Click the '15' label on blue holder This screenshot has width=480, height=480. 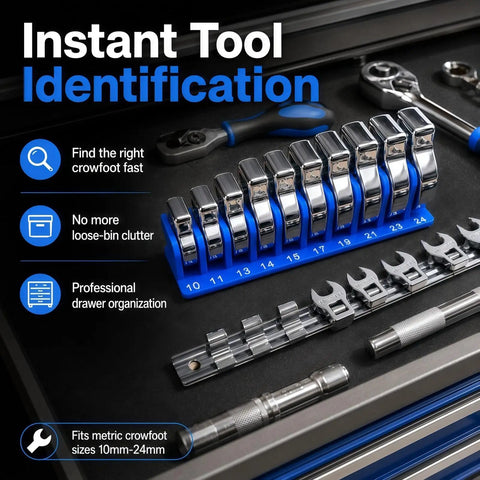(293, 257)
